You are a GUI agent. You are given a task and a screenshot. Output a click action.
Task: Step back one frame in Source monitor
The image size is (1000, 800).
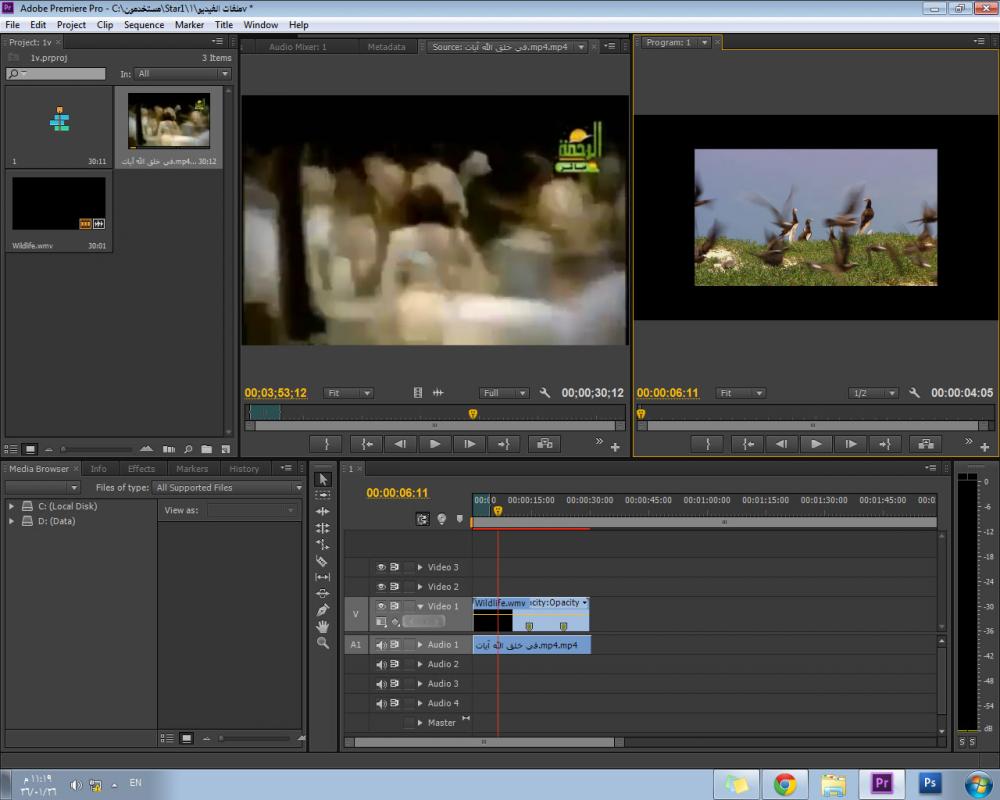coord(400,444)
